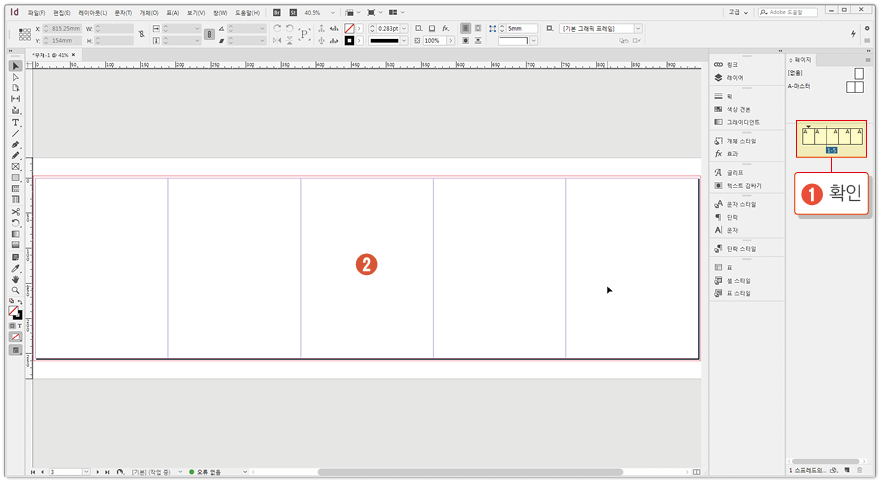The width and height of the screenshot is (880, 481).
Task: Select the Type tool
Action: (16, 122)
